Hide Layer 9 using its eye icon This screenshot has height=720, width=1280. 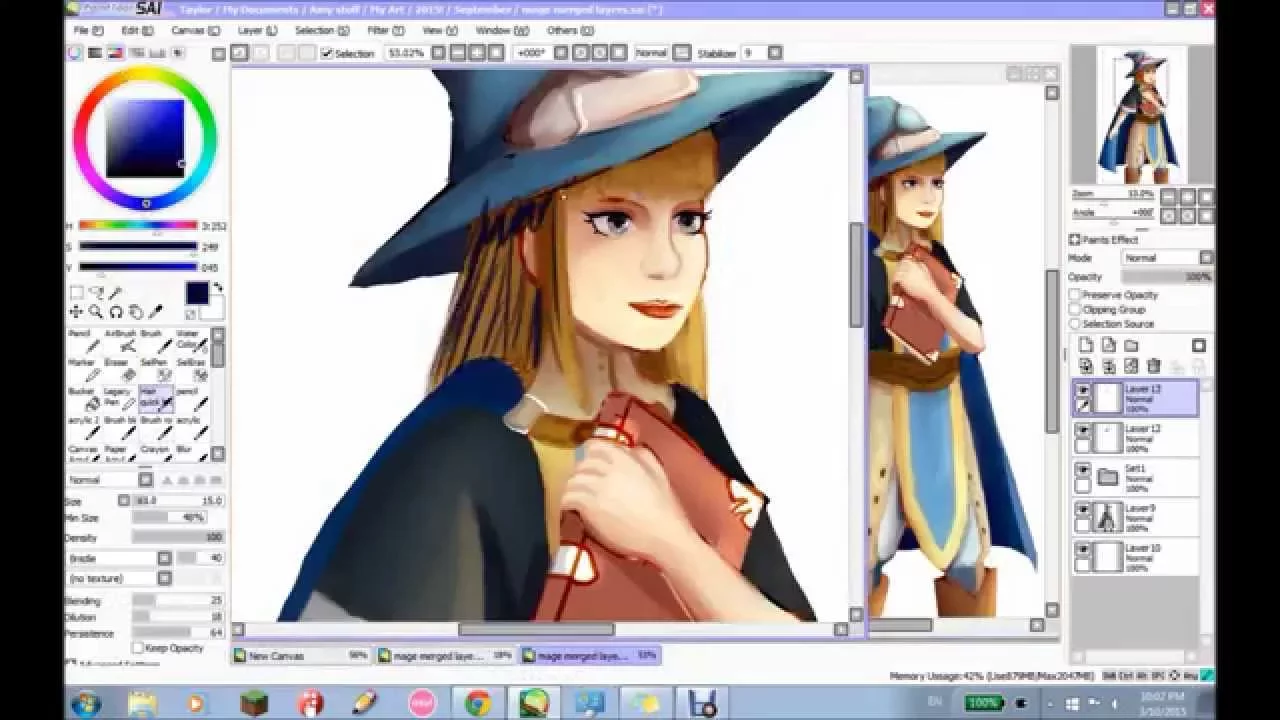(1082, 510)
